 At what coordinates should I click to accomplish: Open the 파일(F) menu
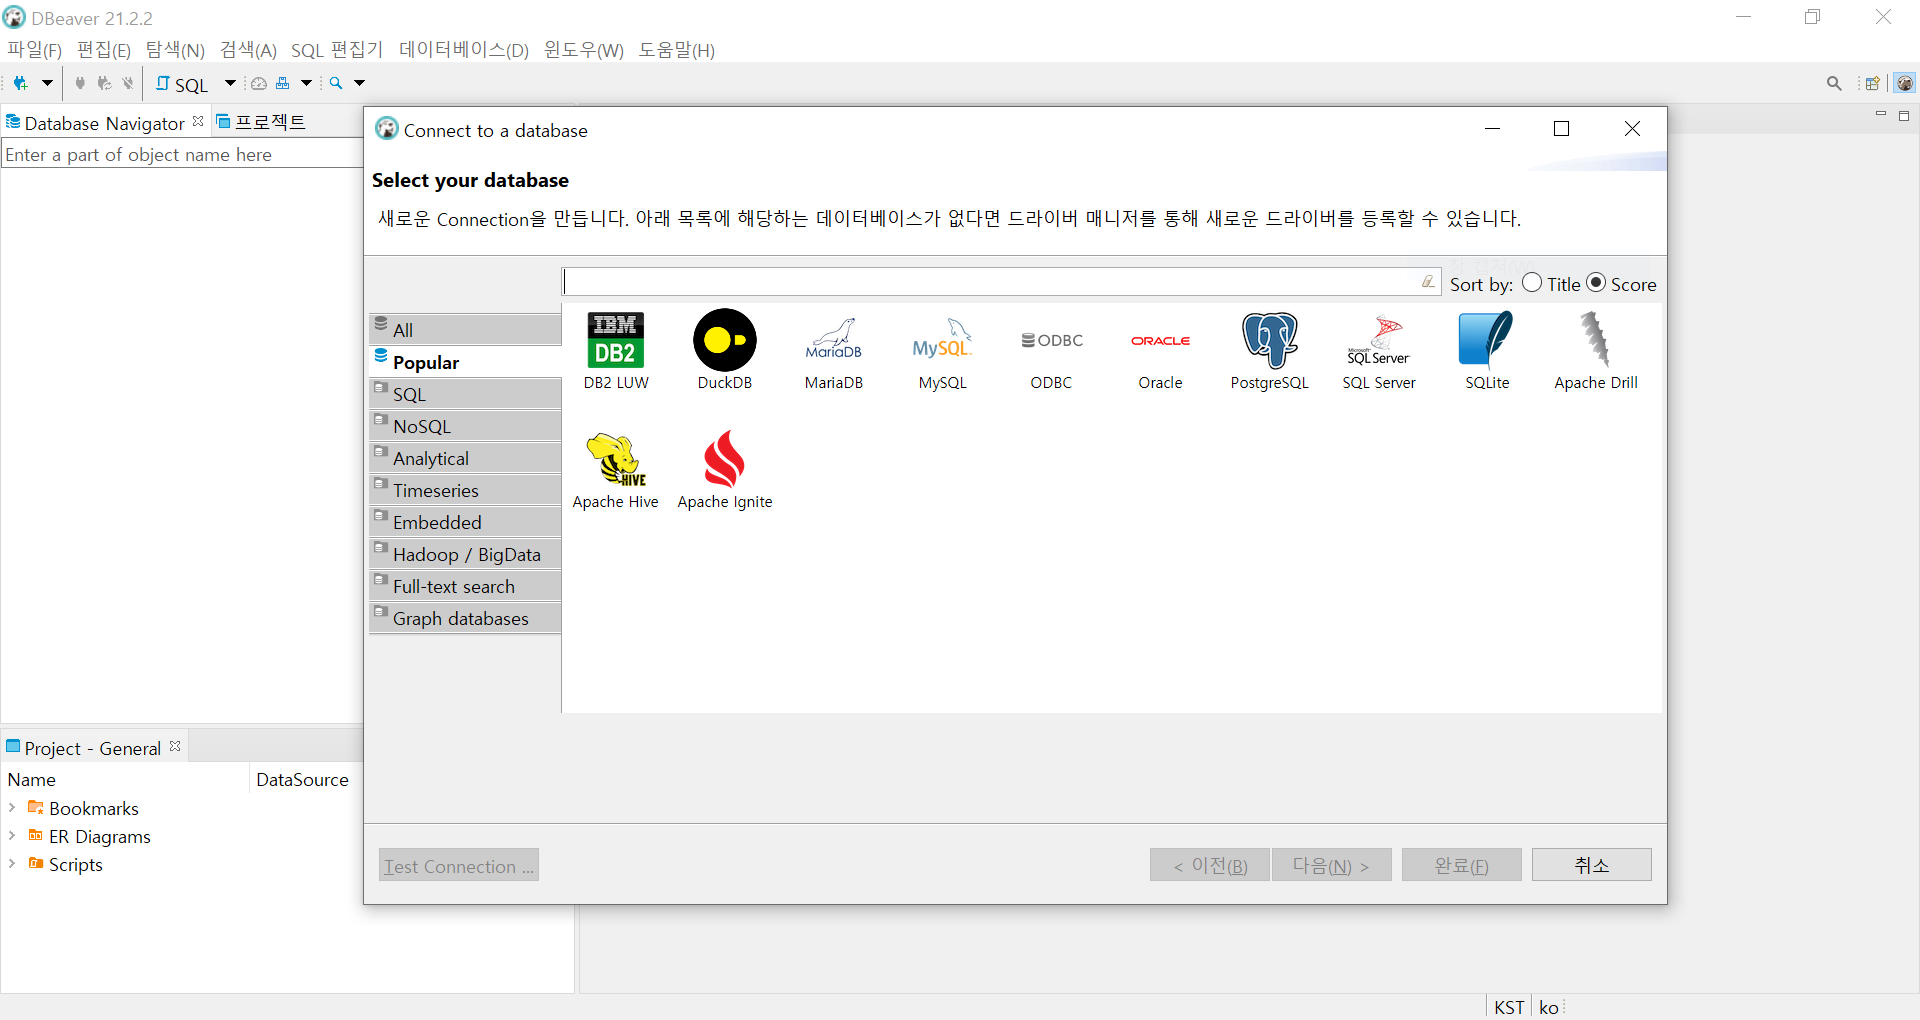pos(35,50)
